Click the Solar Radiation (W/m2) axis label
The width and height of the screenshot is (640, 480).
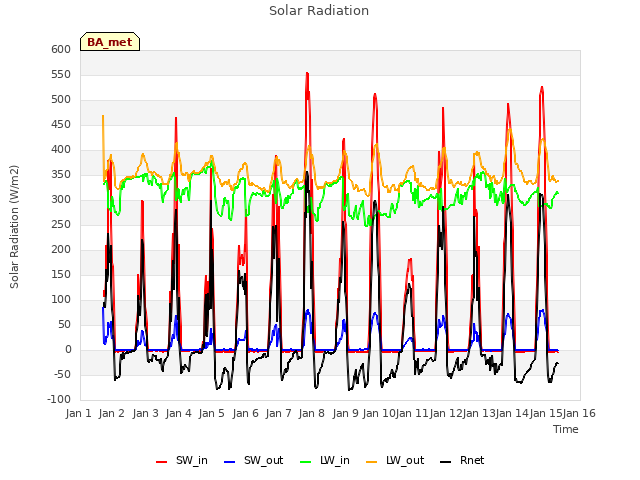pyautogui.click(x=14, y=227)
